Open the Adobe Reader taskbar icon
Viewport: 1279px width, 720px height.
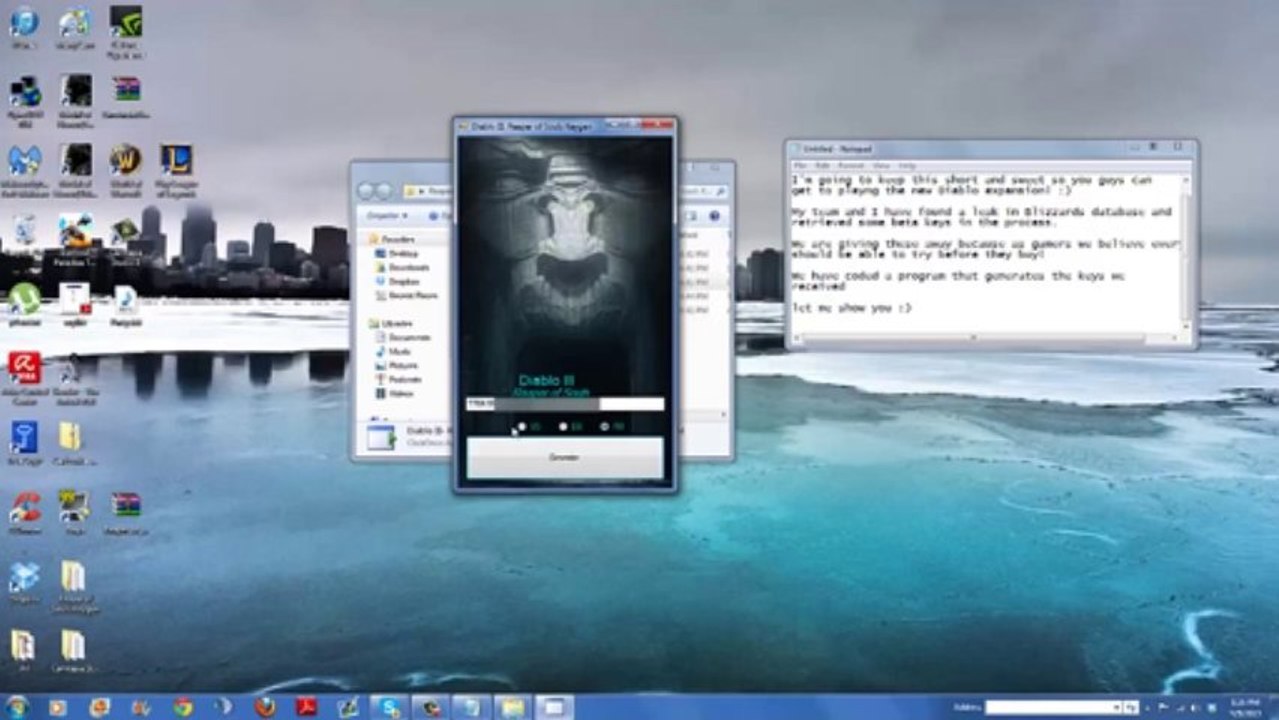tap(306, 707)
